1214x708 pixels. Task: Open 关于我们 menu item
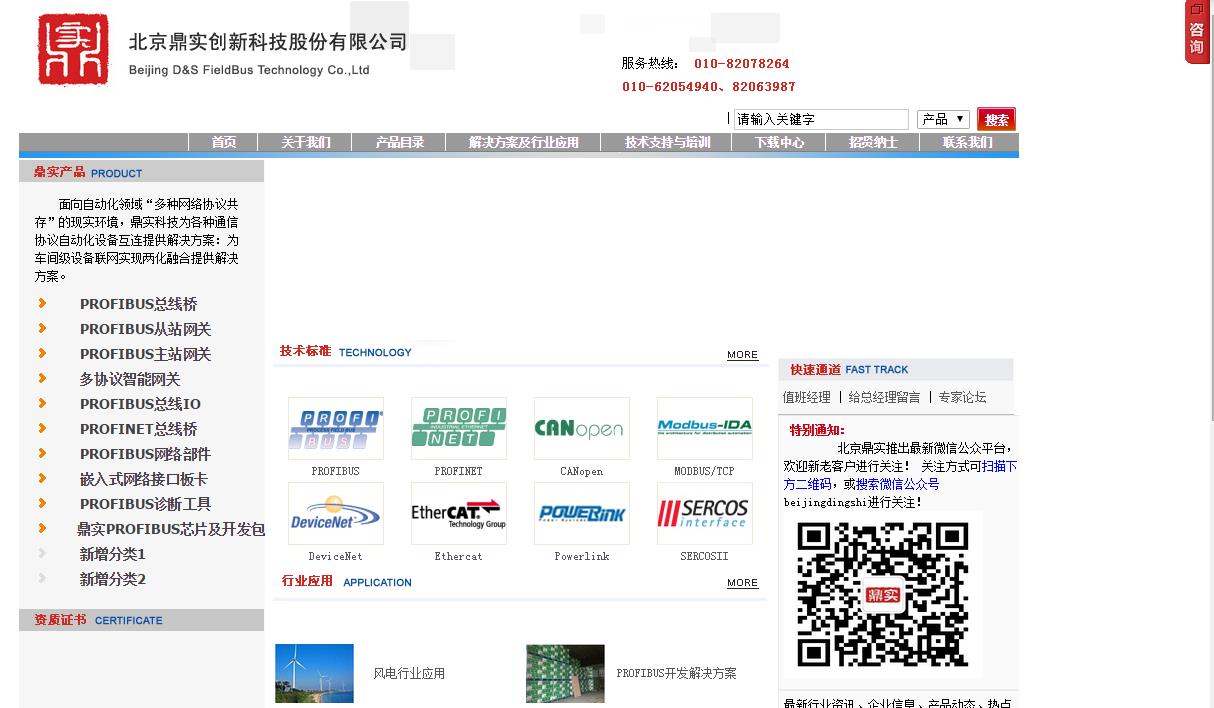(x=305, y=143)
